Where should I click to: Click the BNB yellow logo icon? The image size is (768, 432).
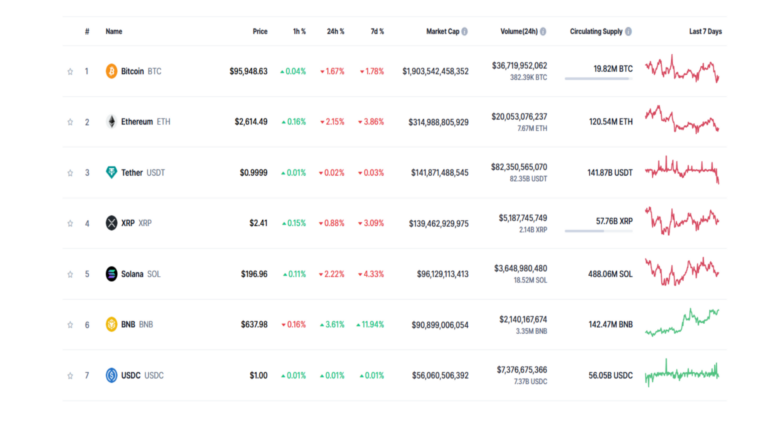[x=112, y=324]
